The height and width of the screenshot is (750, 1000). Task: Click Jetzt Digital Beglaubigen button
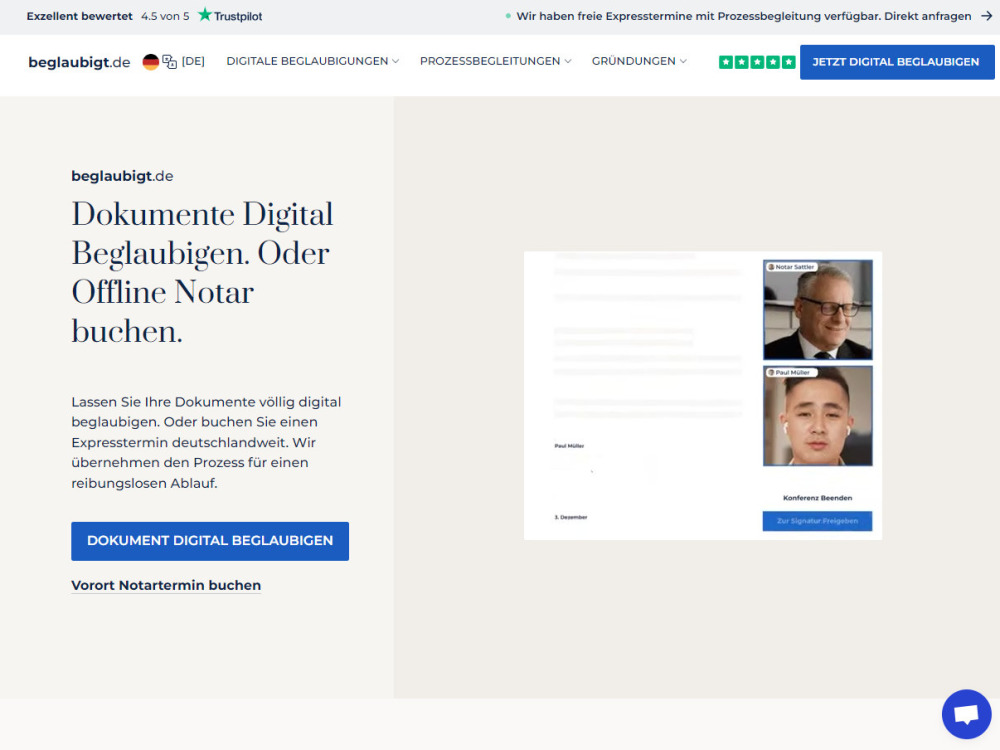coord(897,62)
